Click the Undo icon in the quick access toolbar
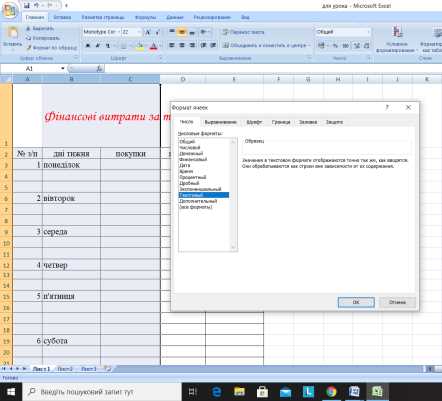 37,5
